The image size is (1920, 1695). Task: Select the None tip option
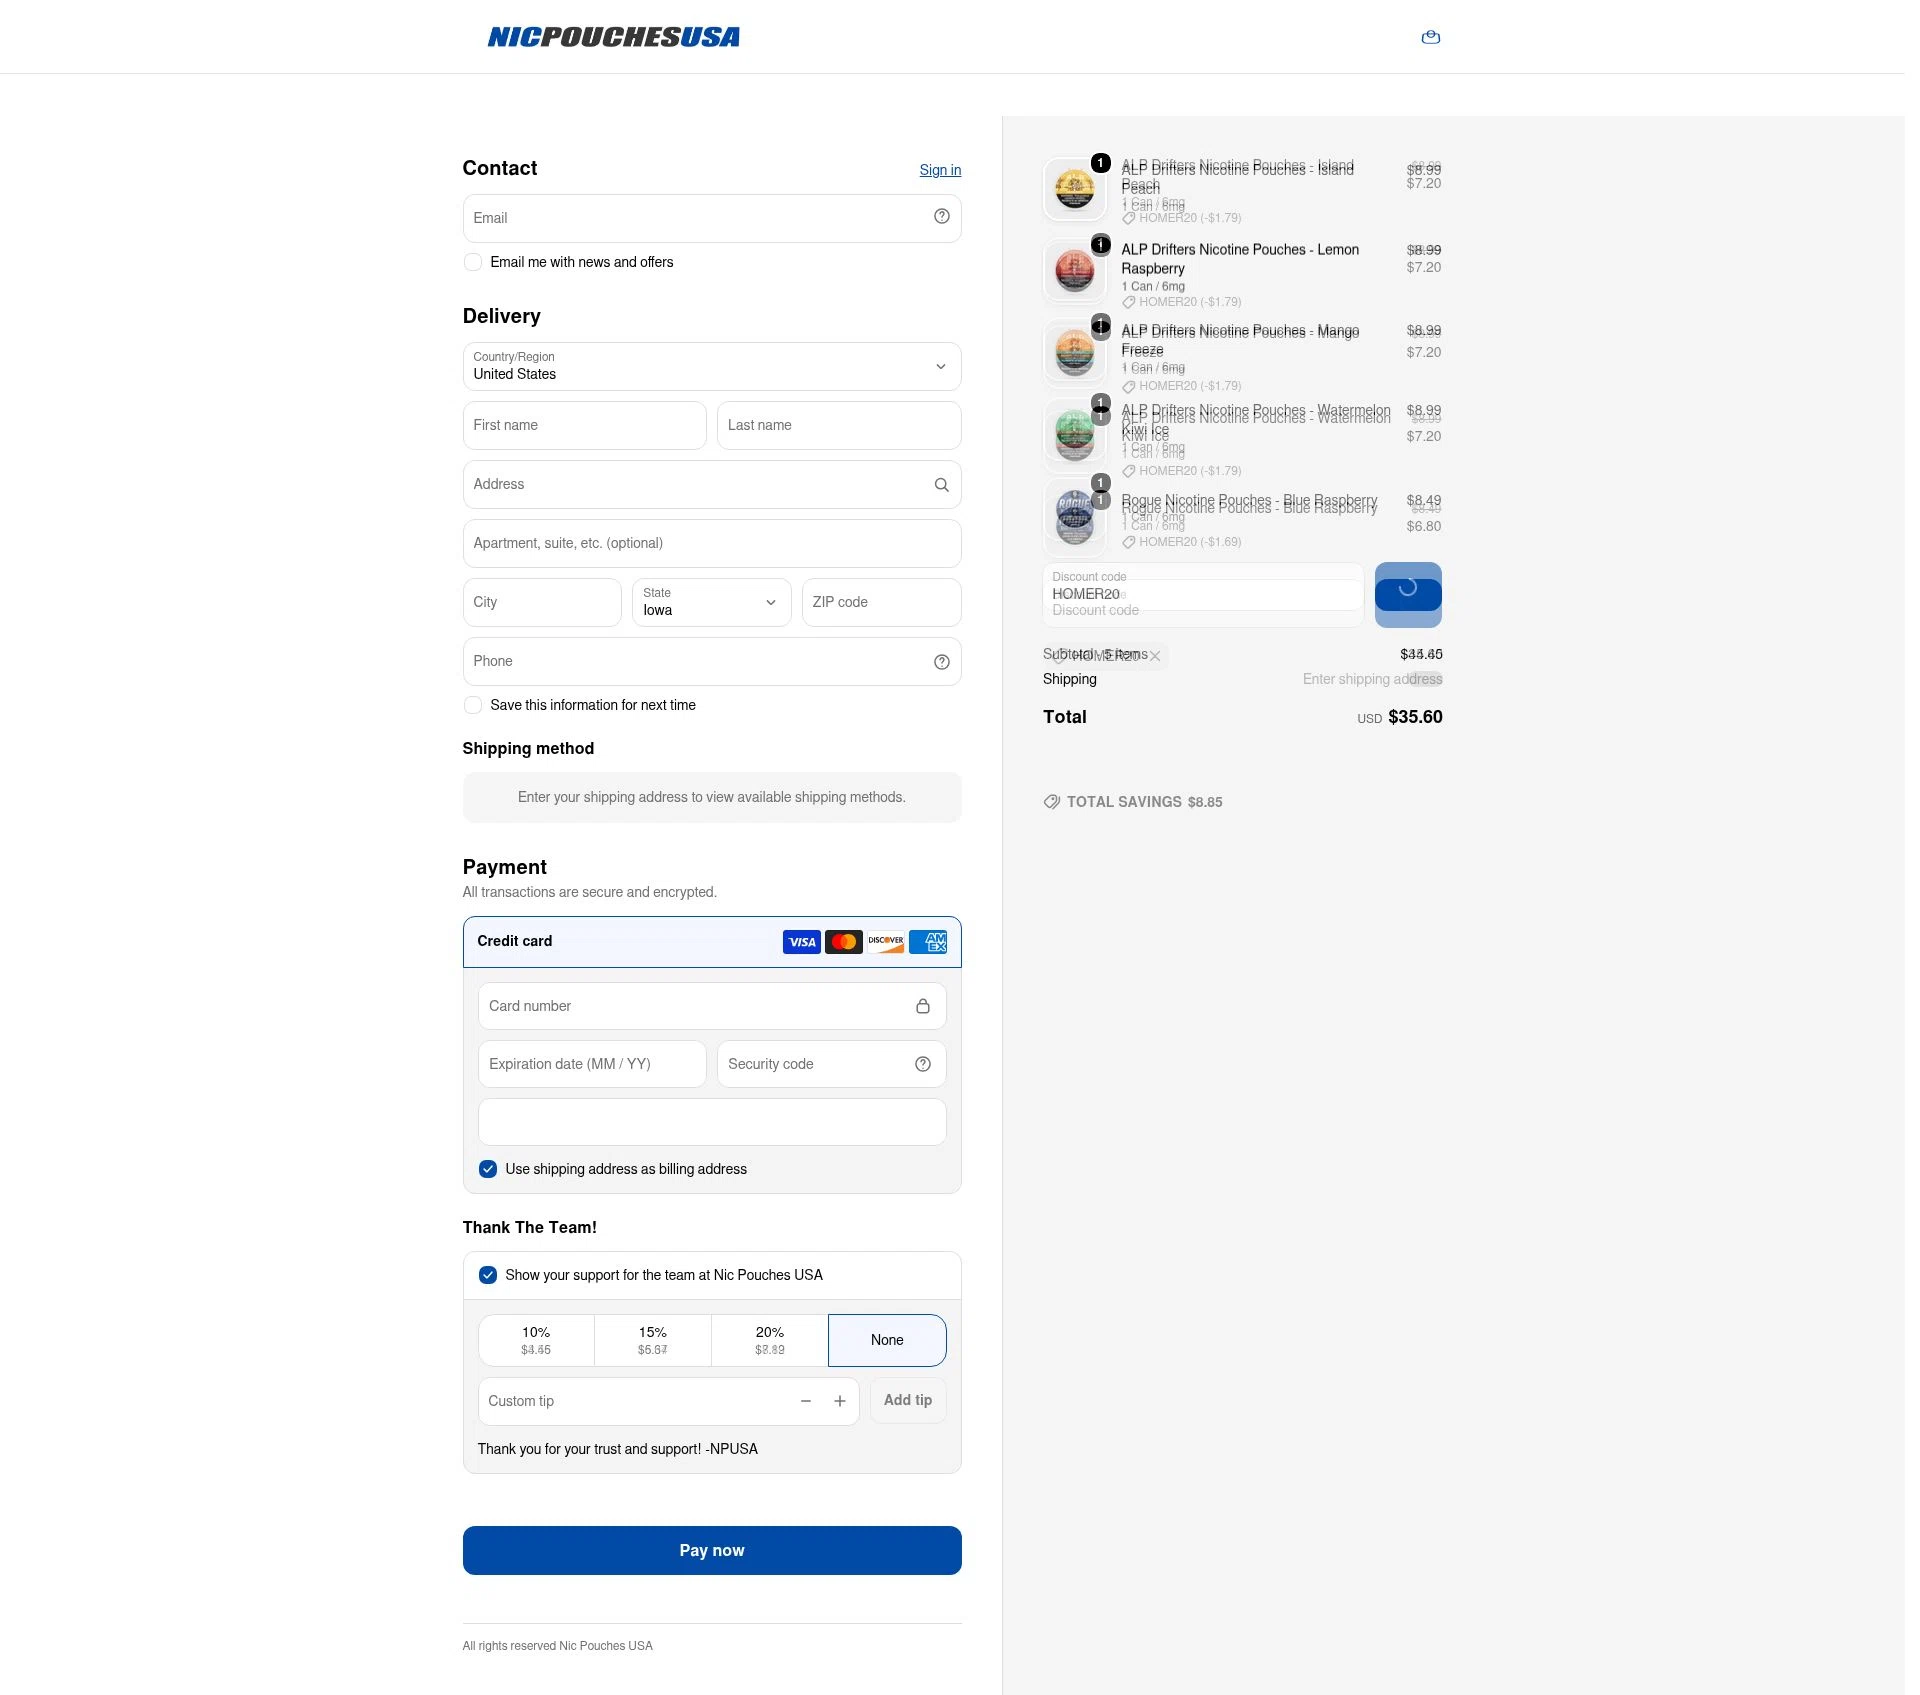coord(887,1340)
